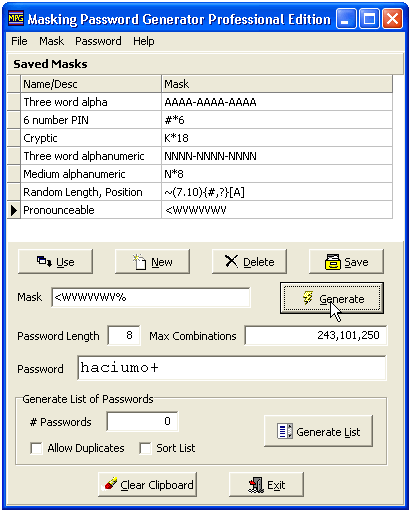Click the eraser icon on Clear Clipboard
The image size is (411, 512).
click(111, 484)
